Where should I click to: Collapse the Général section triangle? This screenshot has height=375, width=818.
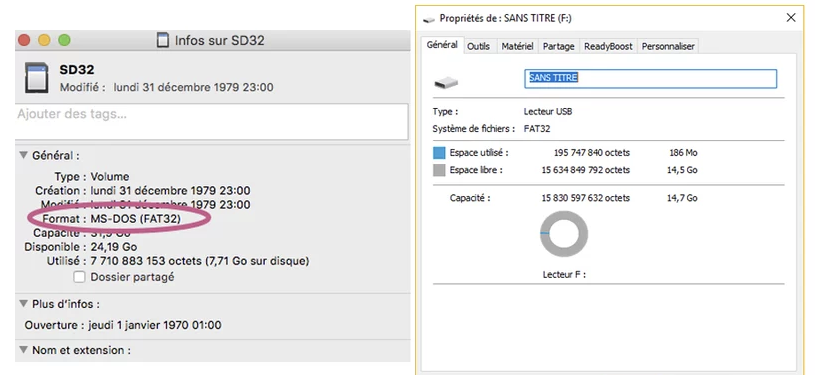pos(23,155)
